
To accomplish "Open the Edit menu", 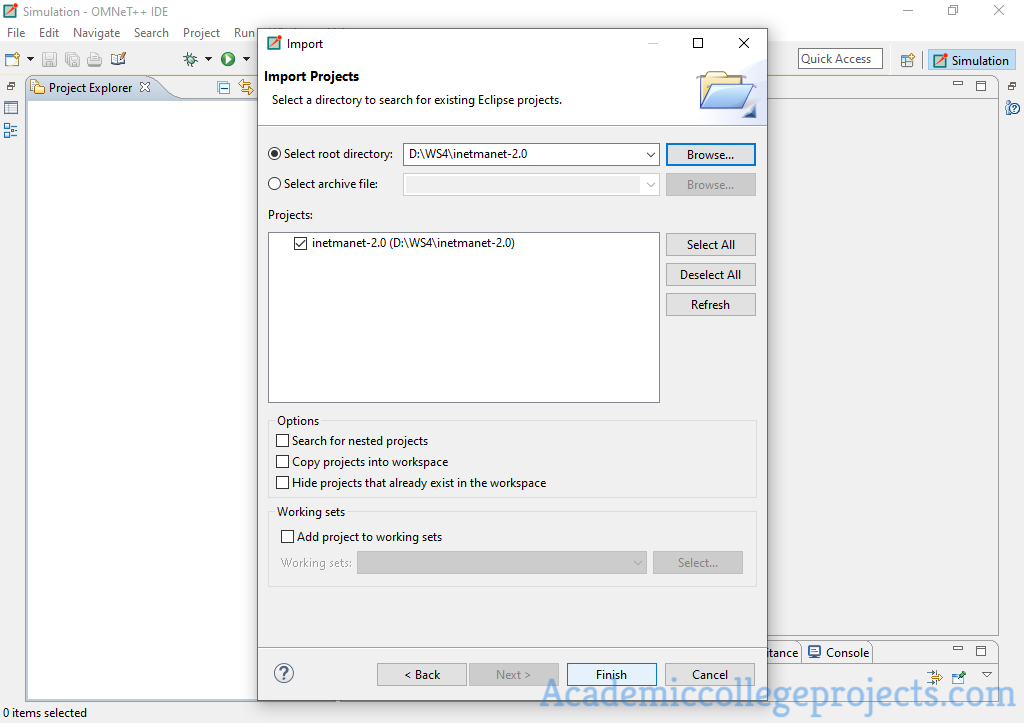I will (49, 33).
